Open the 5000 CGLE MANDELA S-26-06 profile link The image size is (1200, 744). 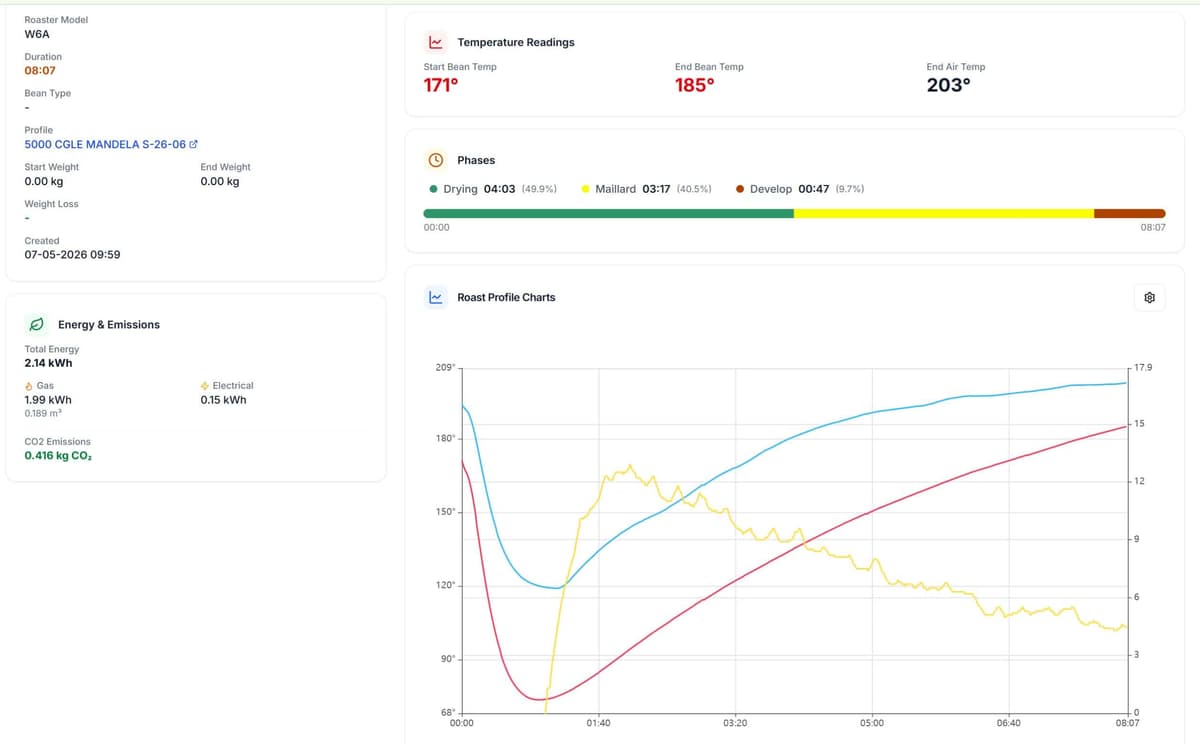tap(105, 144)
